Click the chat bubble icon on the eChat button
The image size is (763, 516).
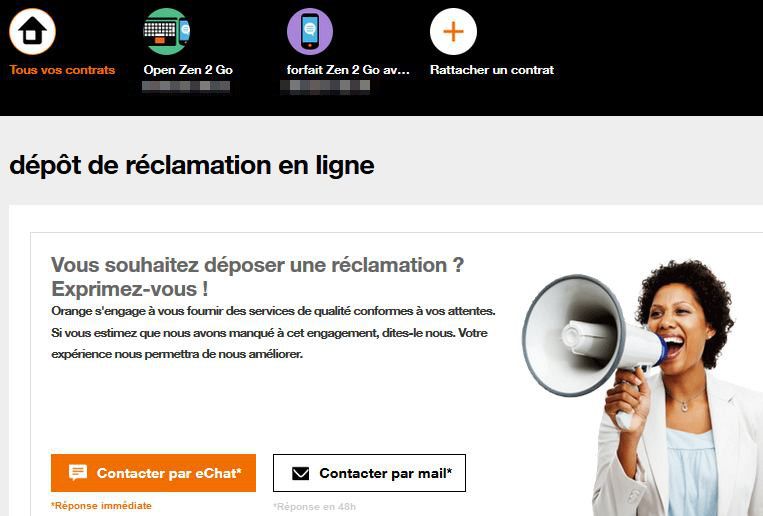click(x=78, y=472)
